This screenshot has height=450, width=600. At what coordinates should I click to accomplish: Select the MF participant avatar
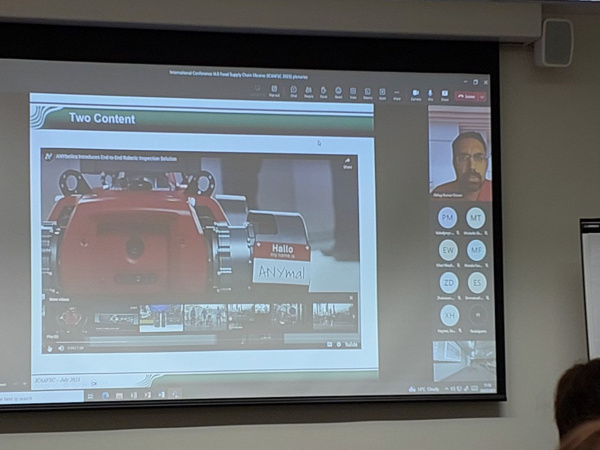(x=476, y=251)
